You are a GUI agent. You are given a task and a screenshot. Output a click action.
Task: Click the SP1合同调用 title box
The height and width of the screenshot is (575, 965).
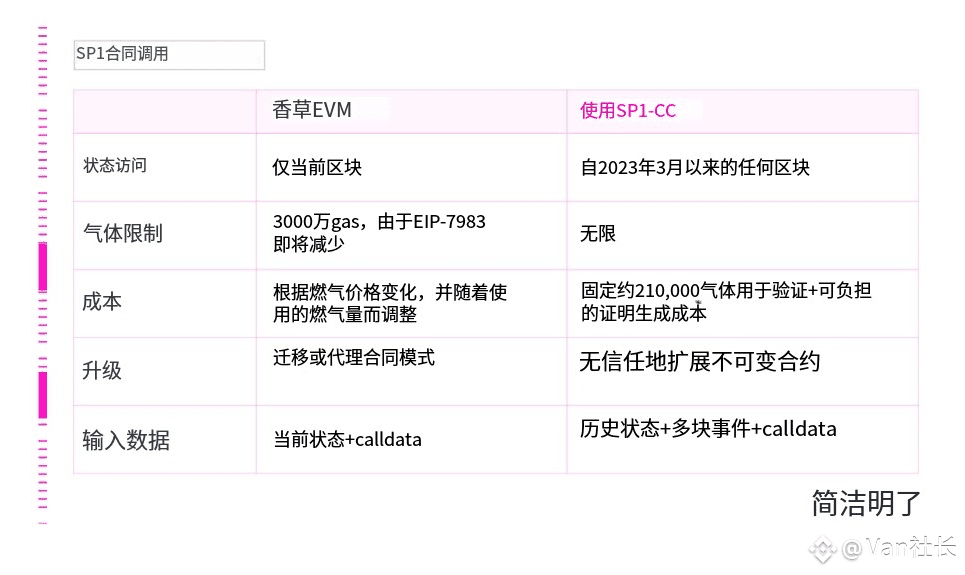169,55
